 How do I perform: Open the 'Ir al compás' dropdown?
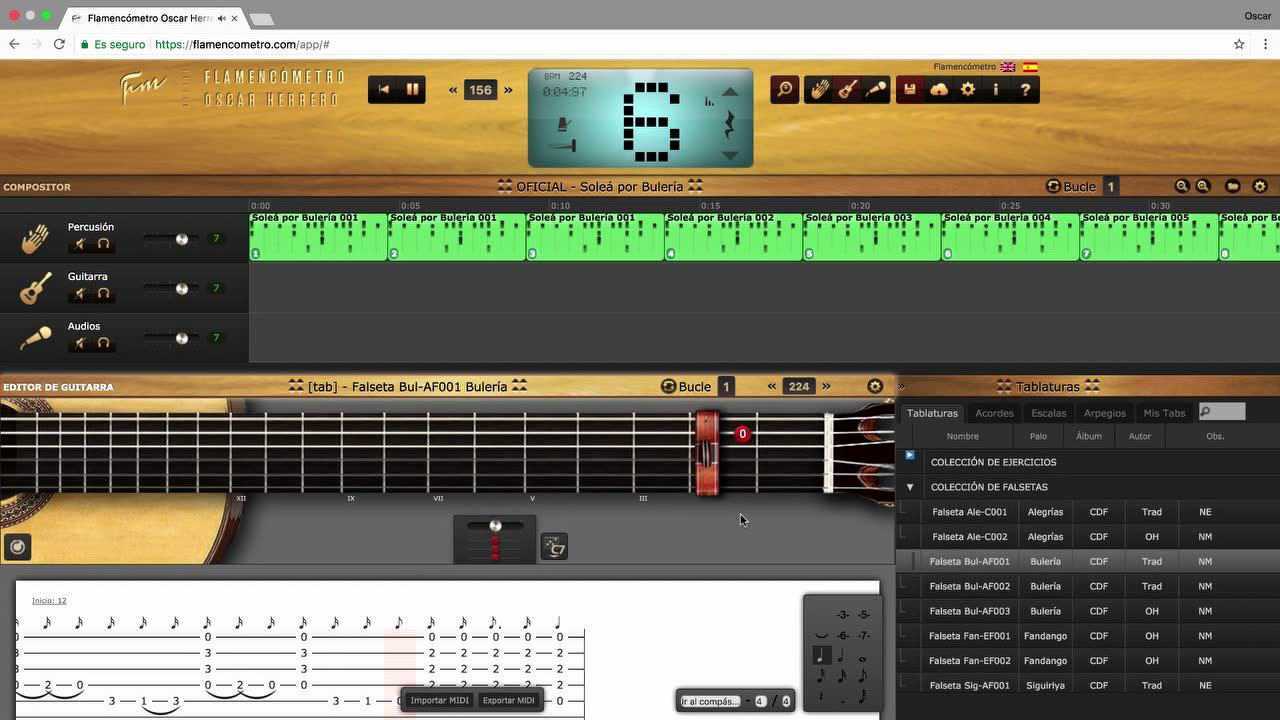[711, 701]
